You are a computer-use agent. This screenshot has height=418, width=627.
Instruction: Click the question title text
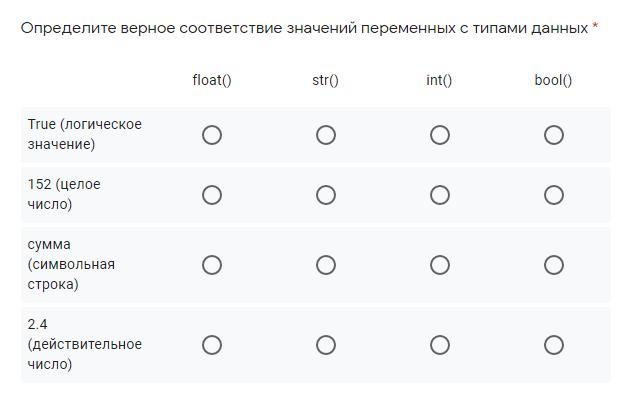[x=304, y=28]
